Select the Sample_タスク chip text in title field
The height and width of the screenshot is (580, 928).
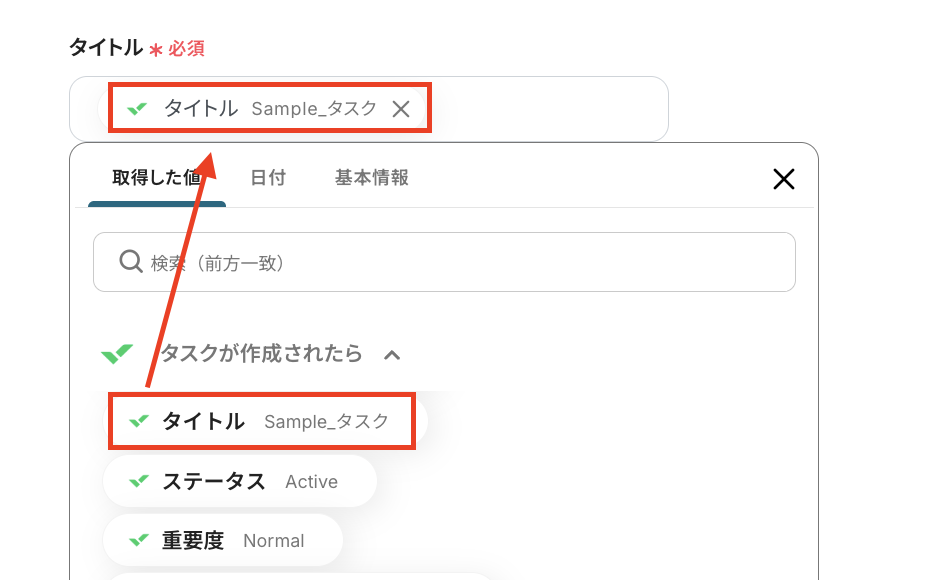pos(313,109)
